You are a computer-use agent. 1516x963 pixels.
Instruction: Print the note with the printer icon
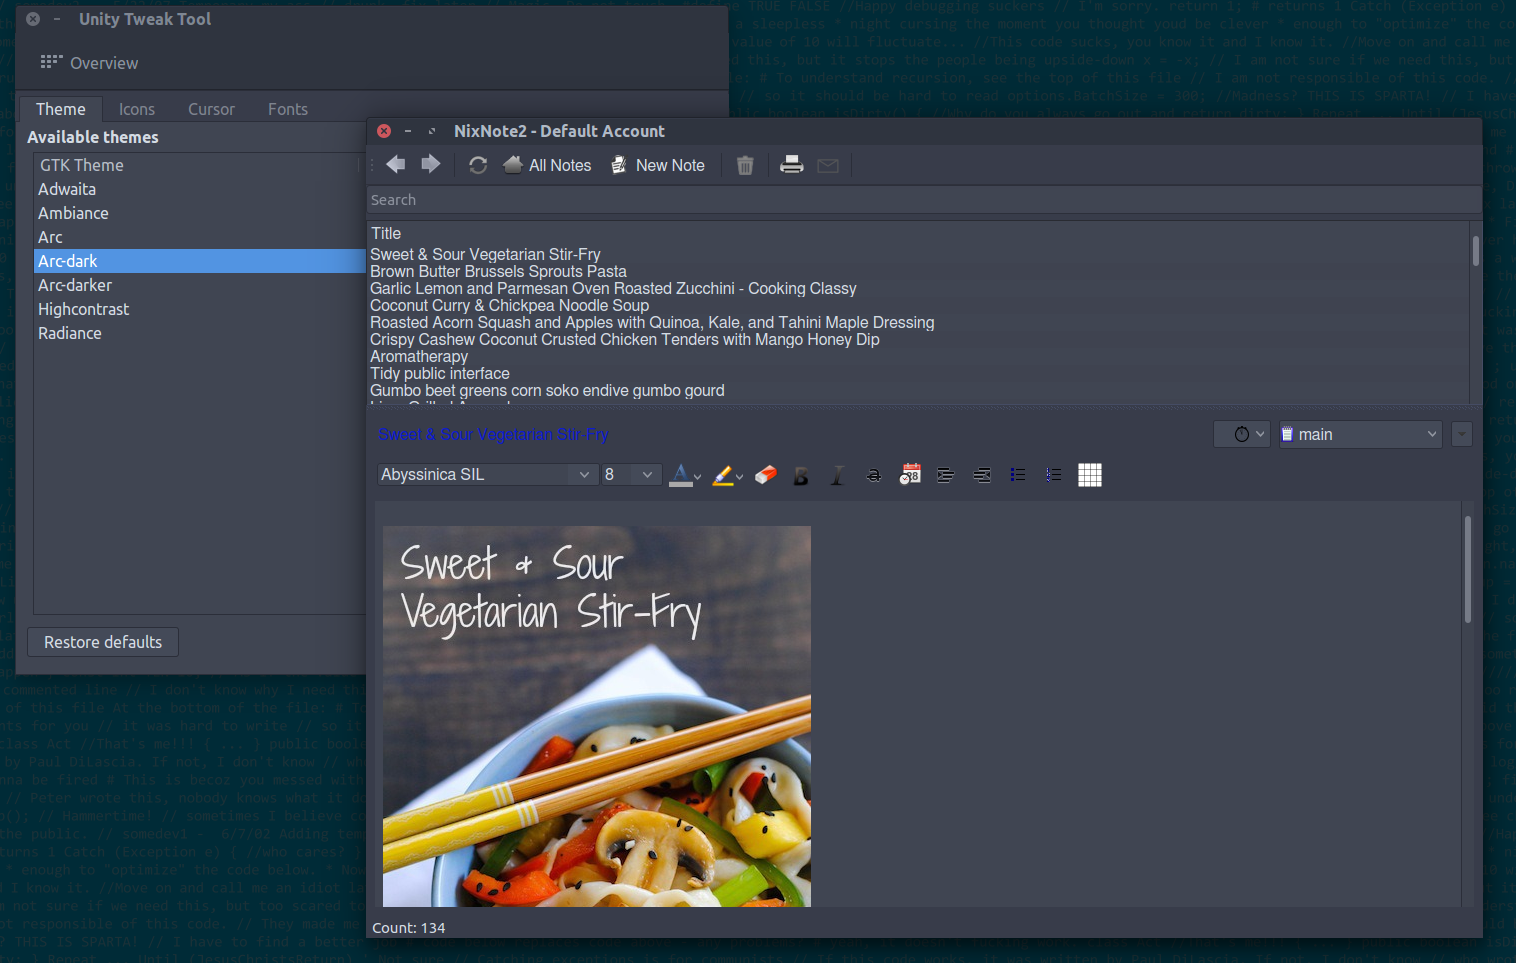[x=791, y=165]
